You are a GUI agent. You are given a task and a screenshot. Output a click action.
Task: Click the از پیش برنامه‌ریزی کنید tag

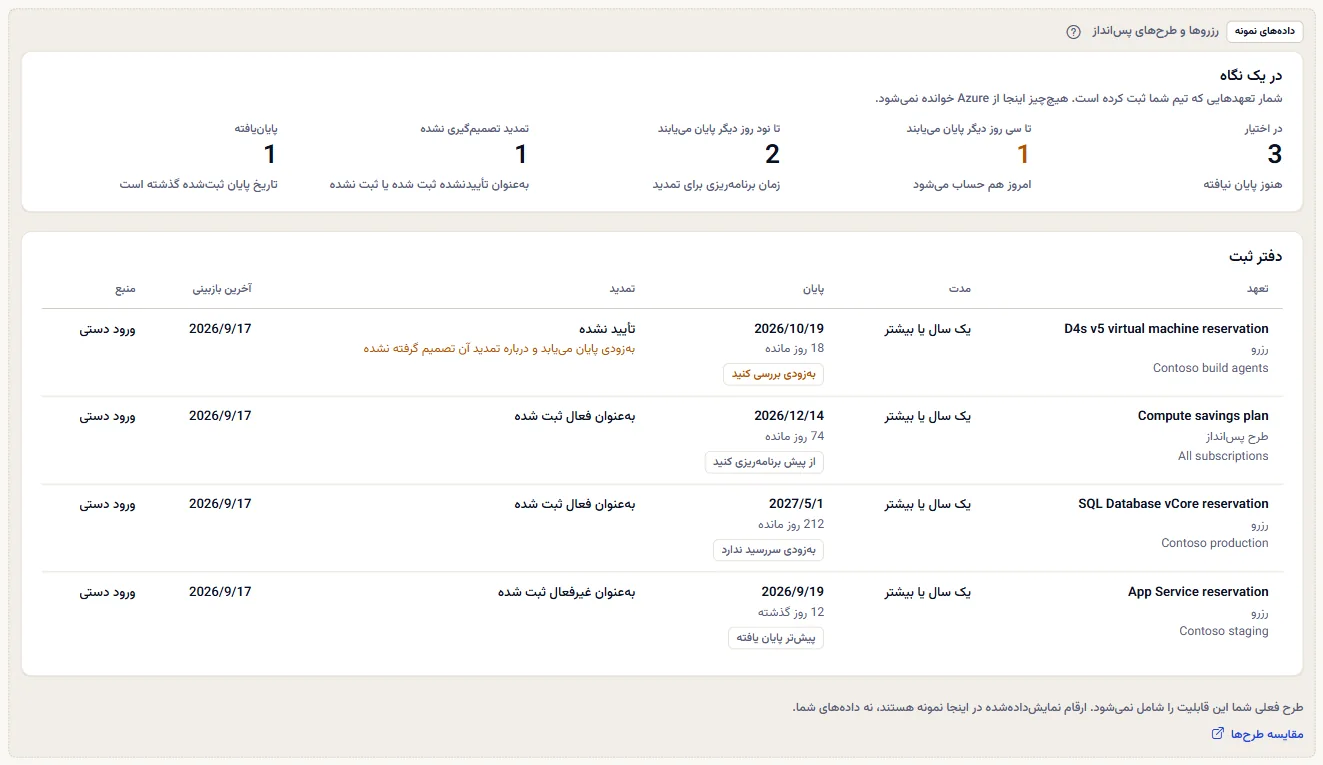765,462
